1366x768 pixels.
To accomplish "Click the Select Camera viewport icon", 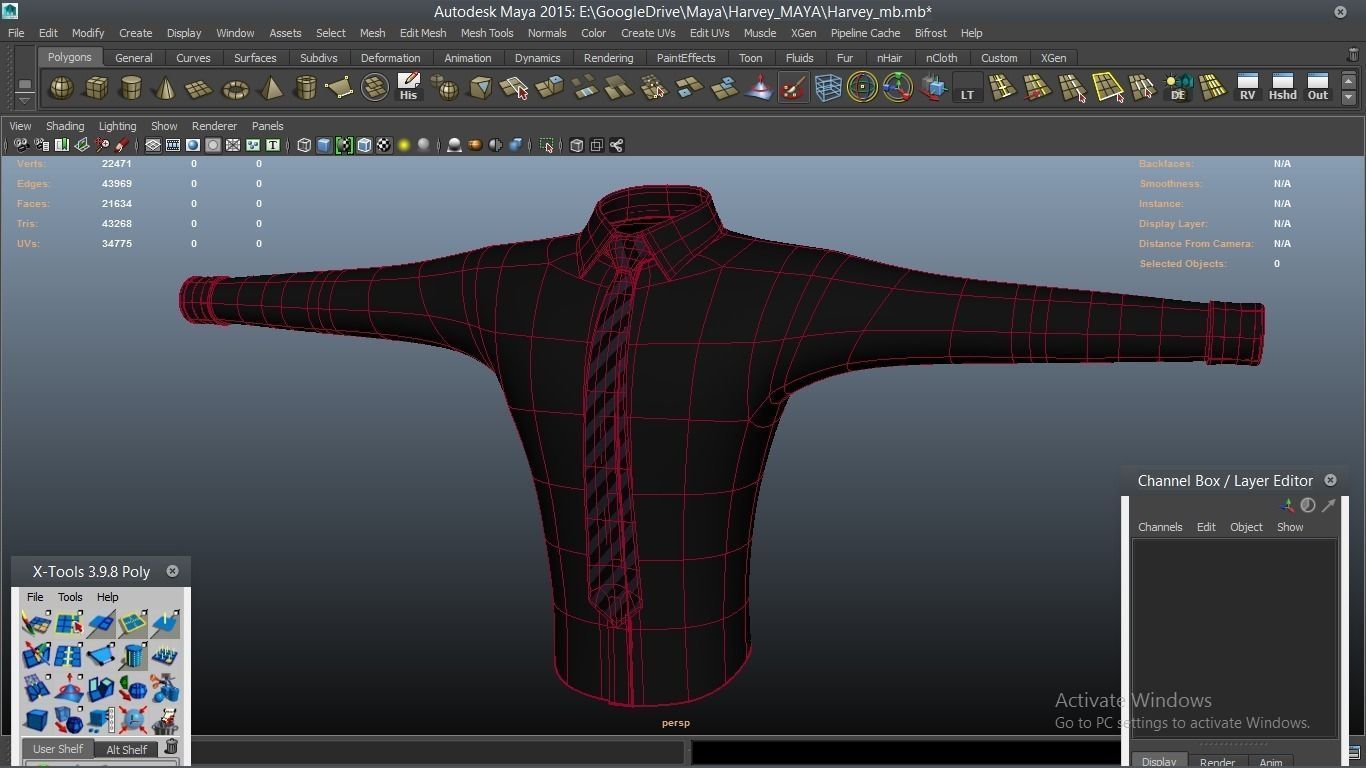I will 21,146.
